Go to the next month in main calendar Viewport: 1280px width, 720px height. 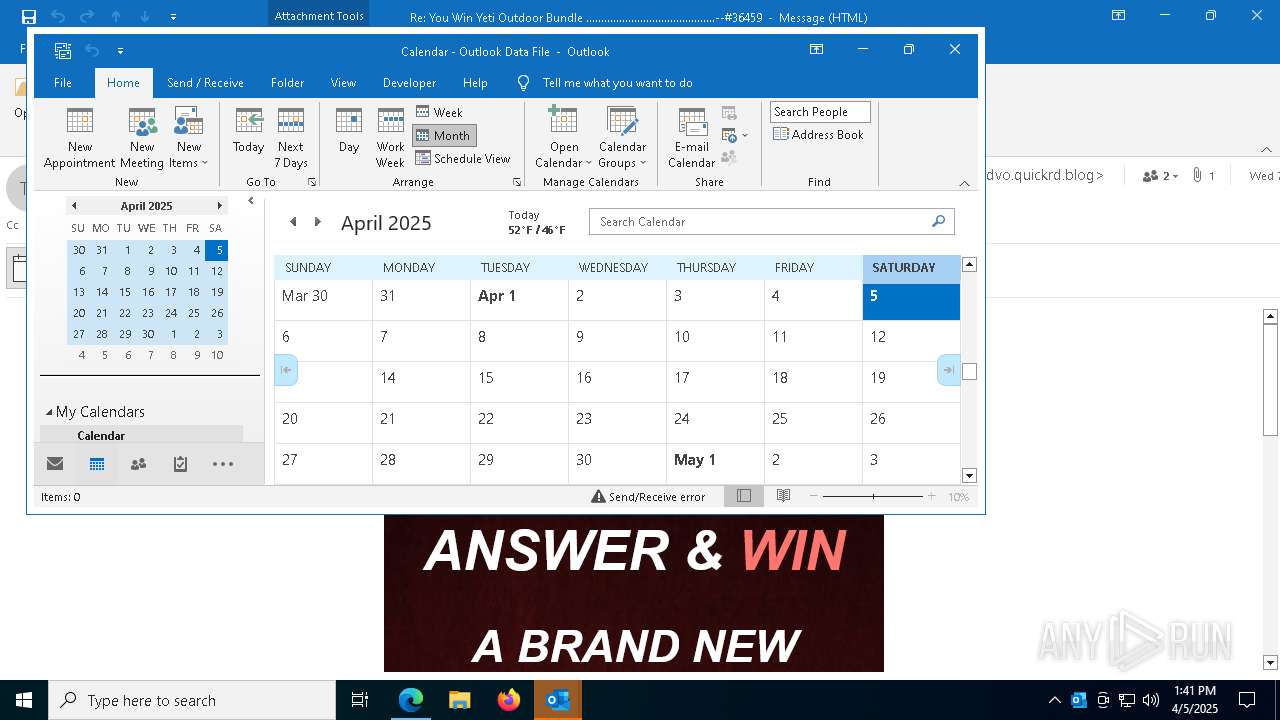tap(318, 222)
